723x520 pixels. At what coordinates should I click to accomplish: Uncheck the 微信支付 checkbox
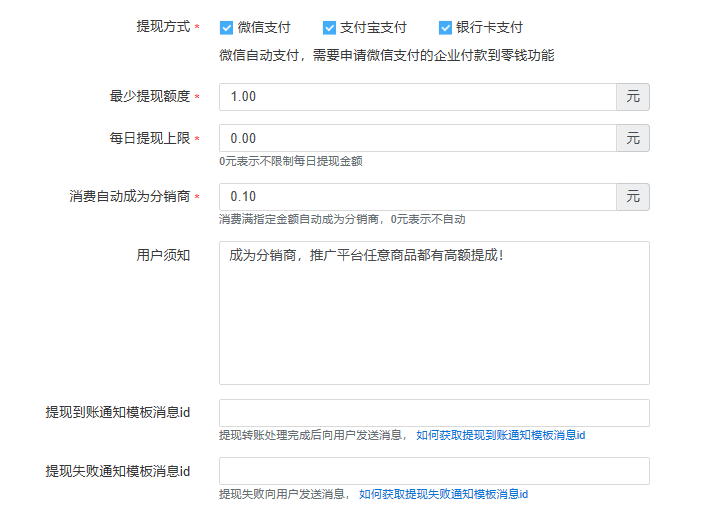(227, 28)
